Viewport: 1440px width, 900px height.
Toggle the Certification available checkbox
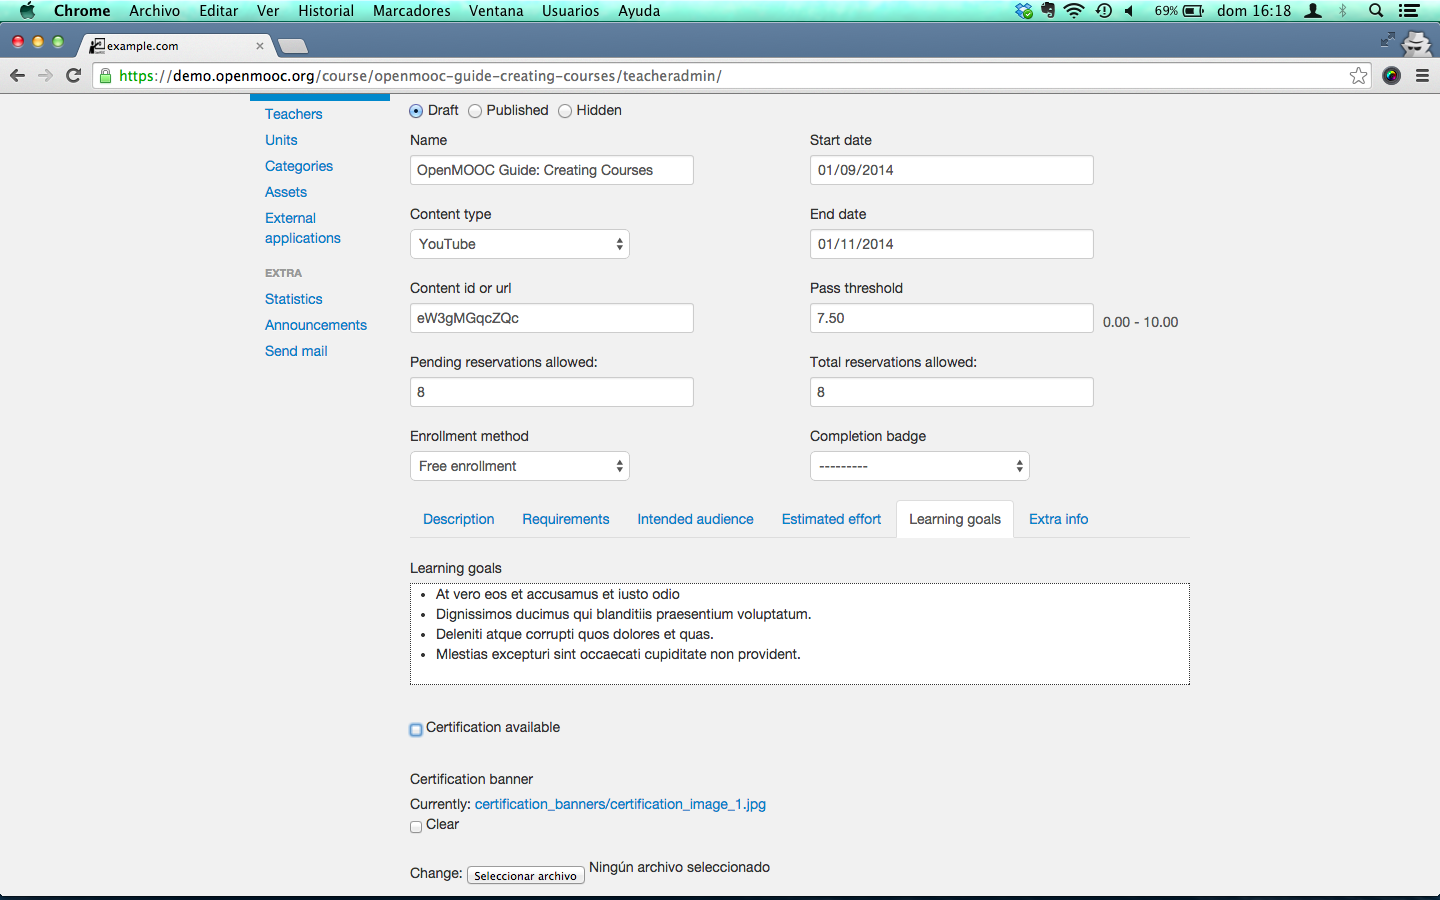pyautogui.click(x=416, y=730)
